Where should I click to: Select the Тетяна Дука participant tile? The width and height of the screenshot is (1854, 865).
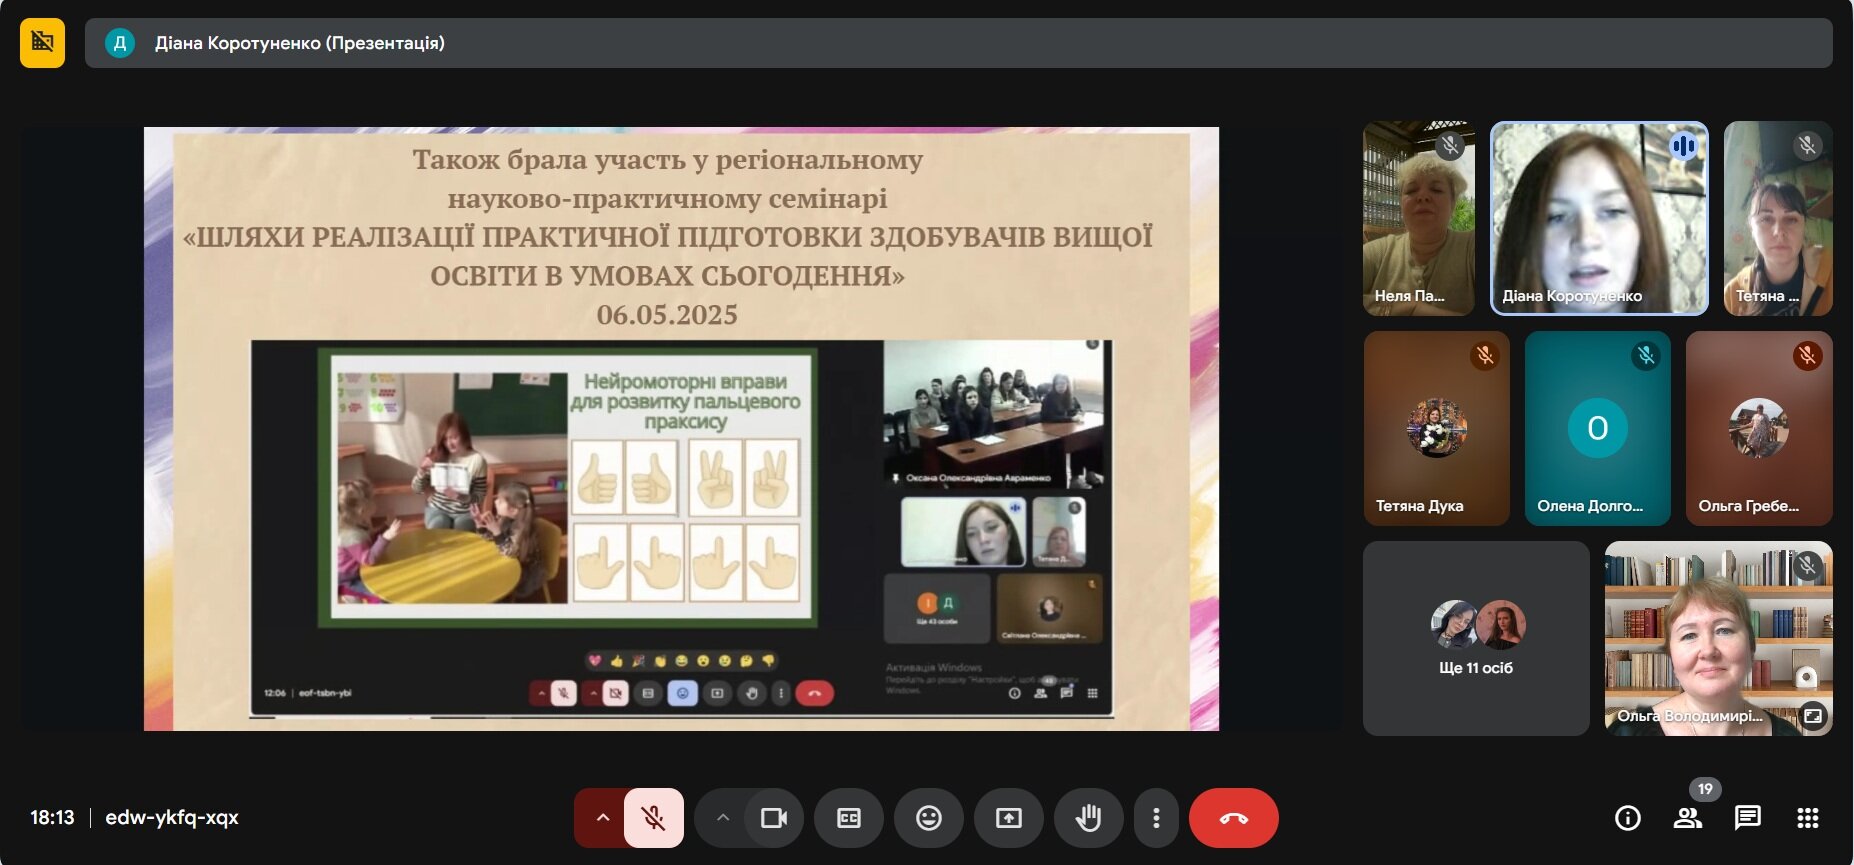coord(1437,428)
